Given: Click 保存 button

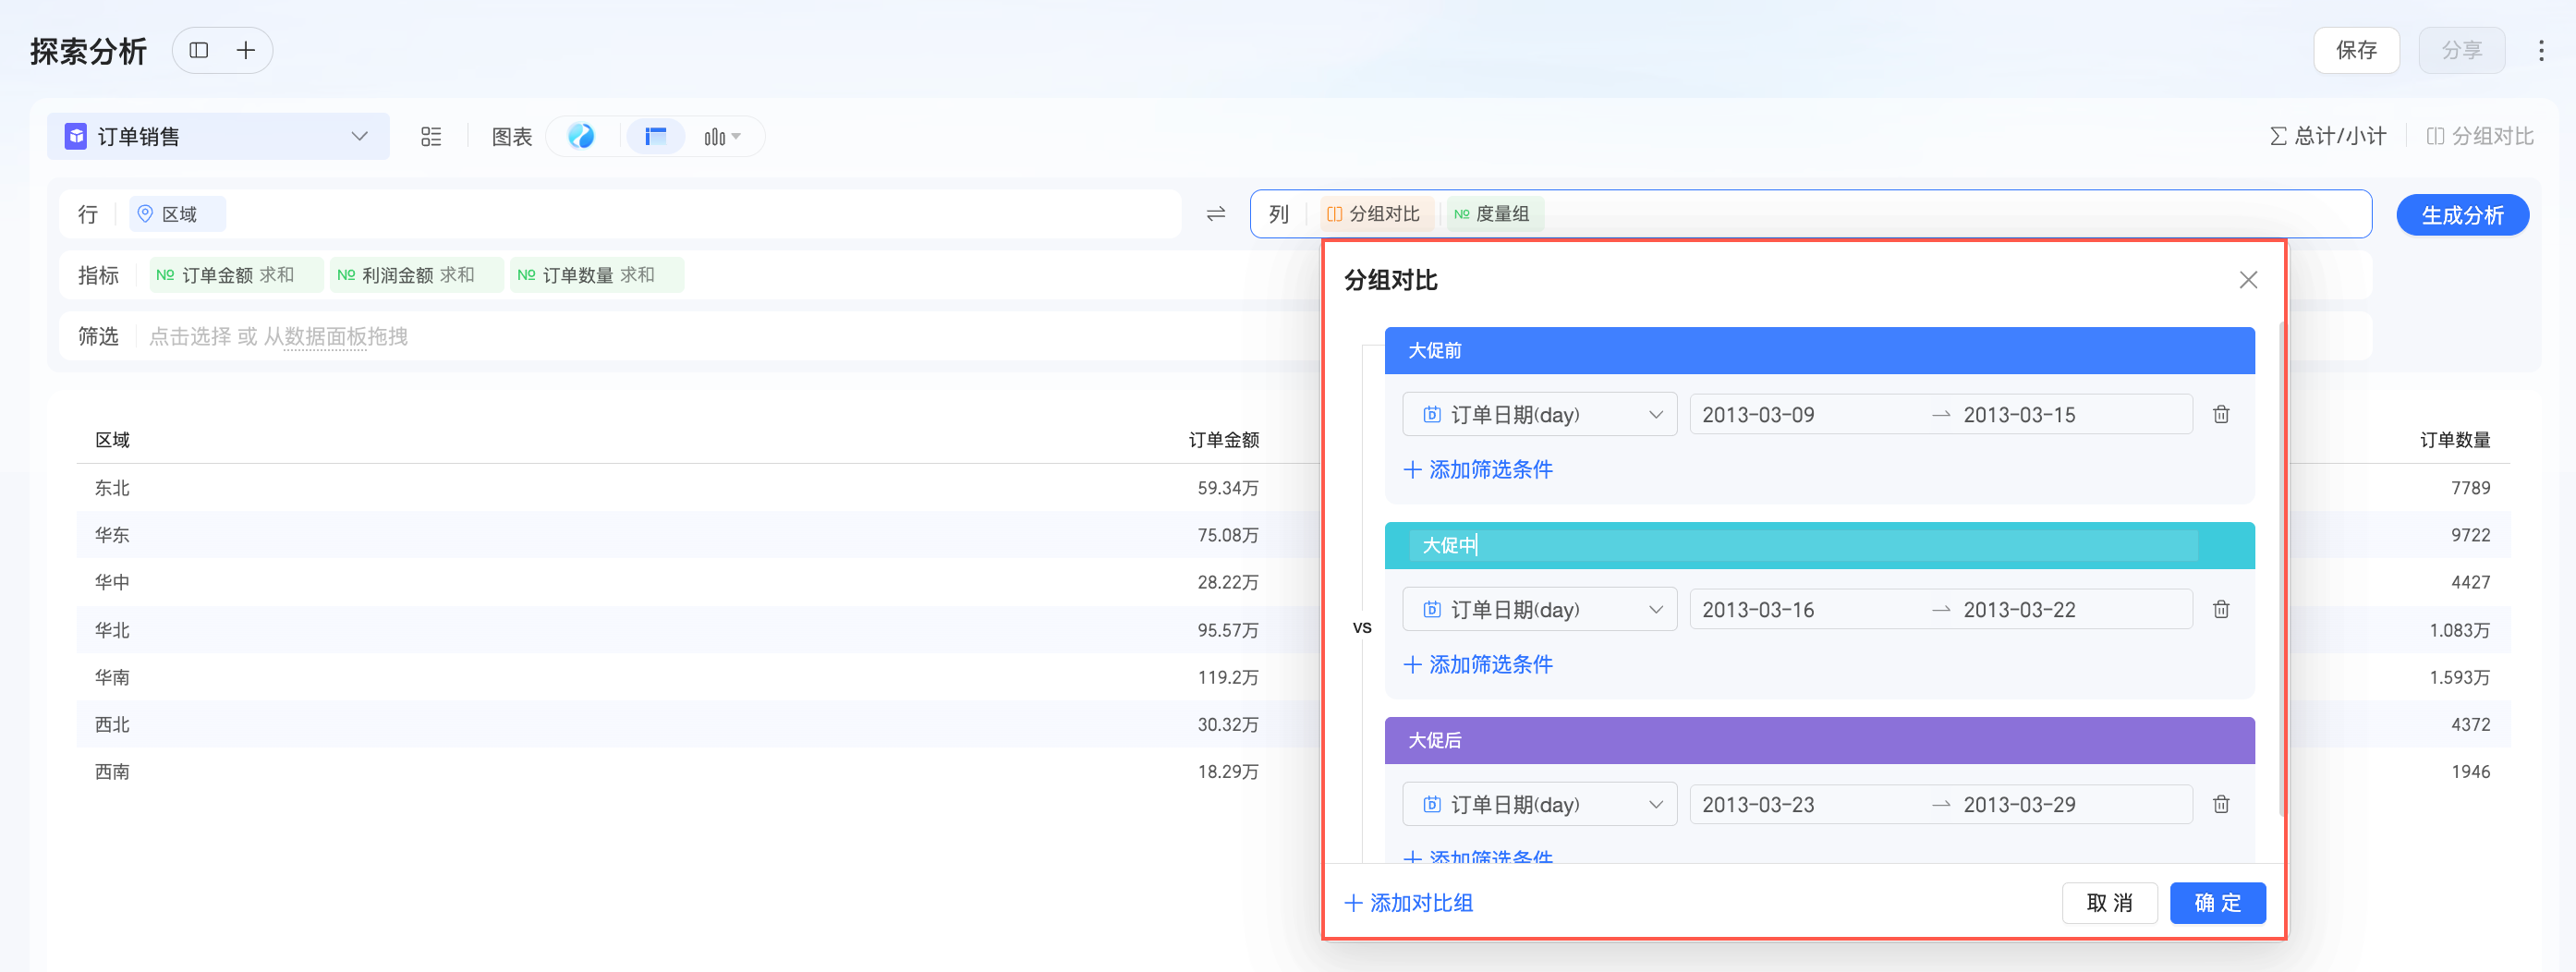Looking at the screenshot, I should point(2356,50).
